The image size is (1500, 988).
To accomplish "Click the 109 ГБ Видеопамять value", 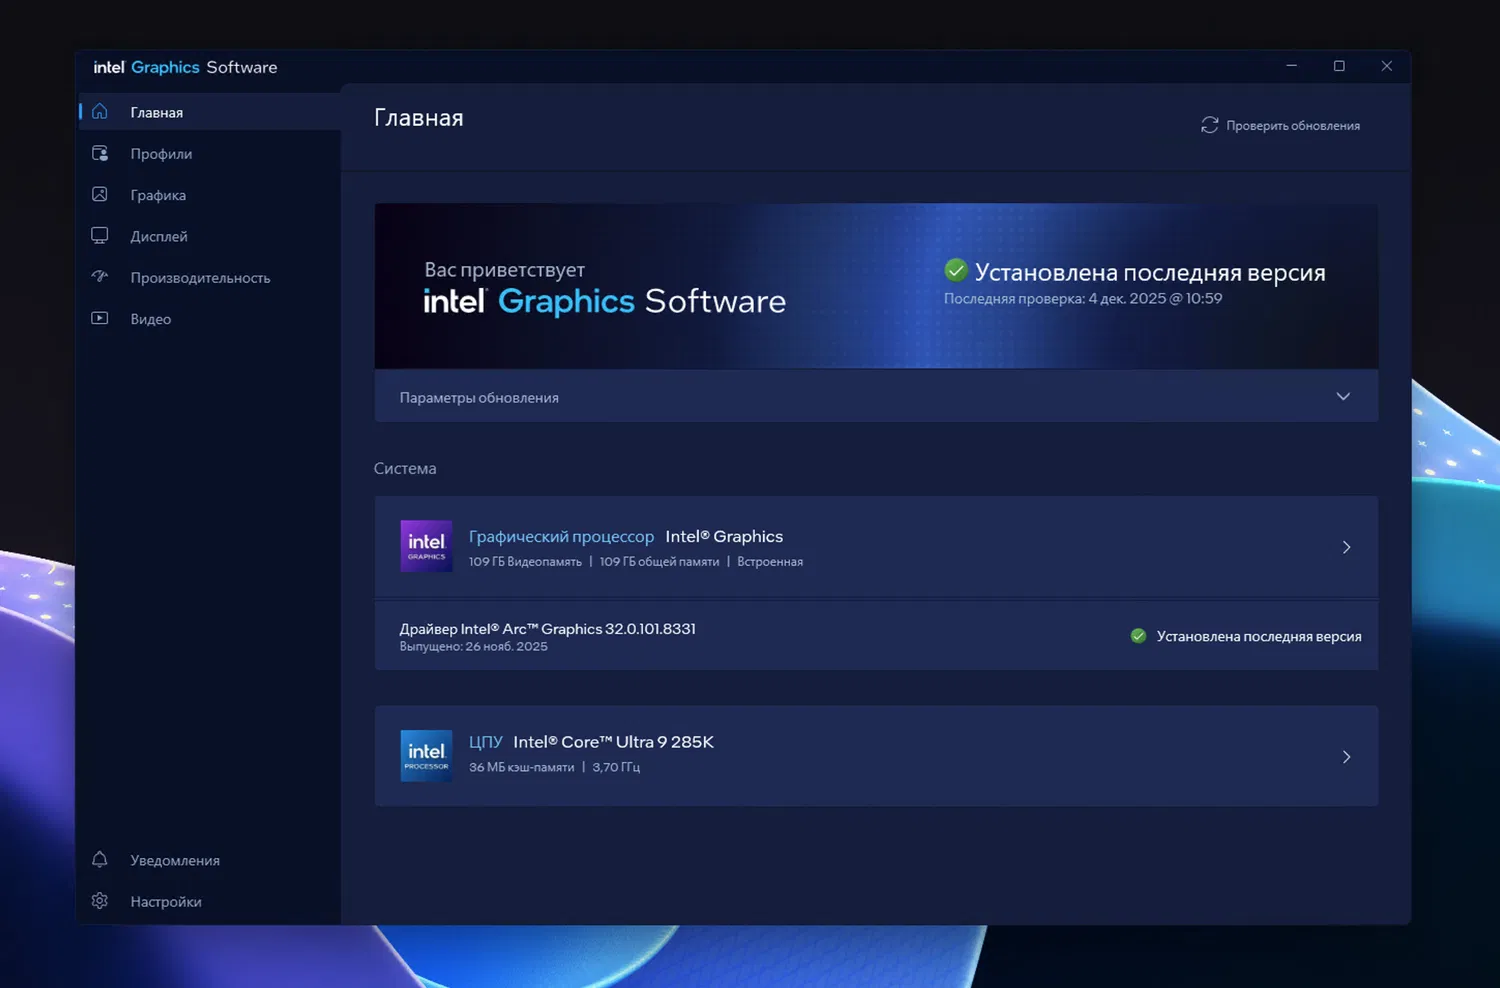I will (x=525, y=562).
